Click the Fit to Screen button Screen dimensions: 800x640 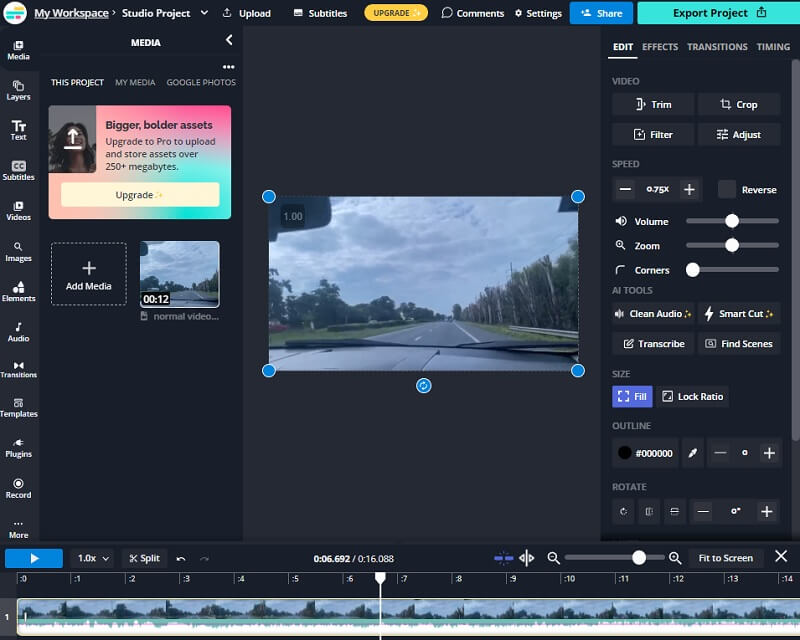pyautogui.click(x=725, y=558)
